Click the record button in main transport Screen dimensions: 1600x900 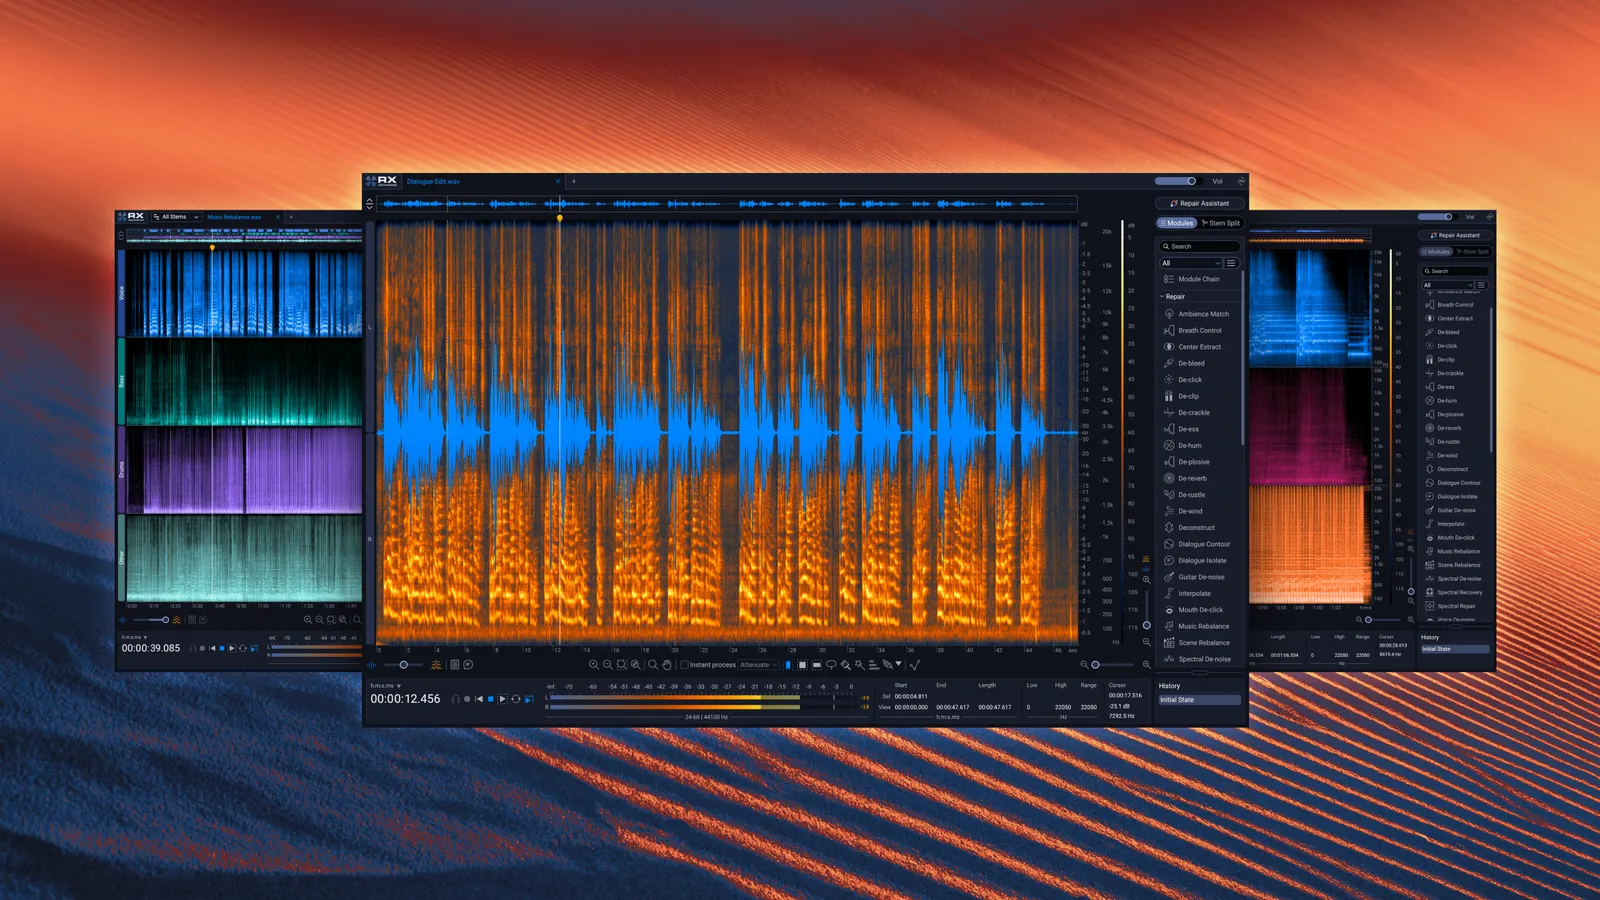pos(467,699)
